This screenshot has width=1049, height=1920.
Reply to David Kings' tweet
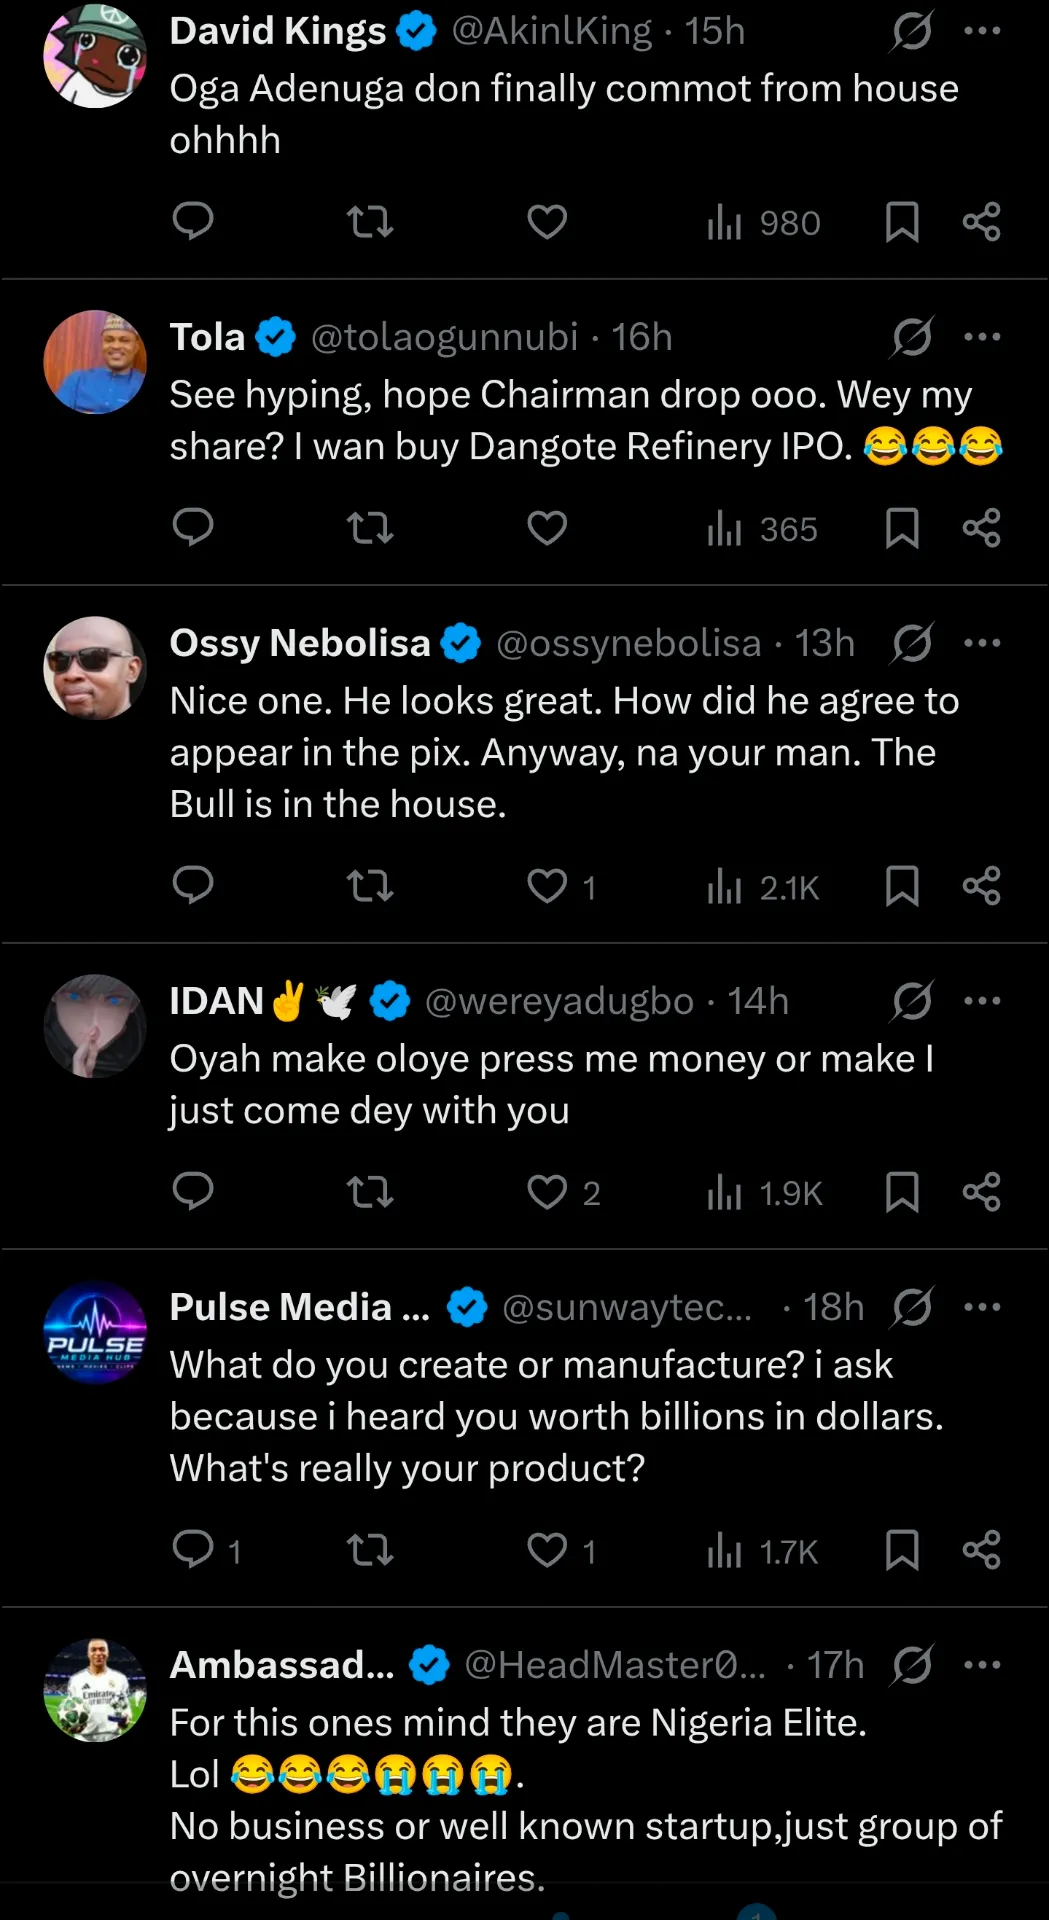(193, 221)
